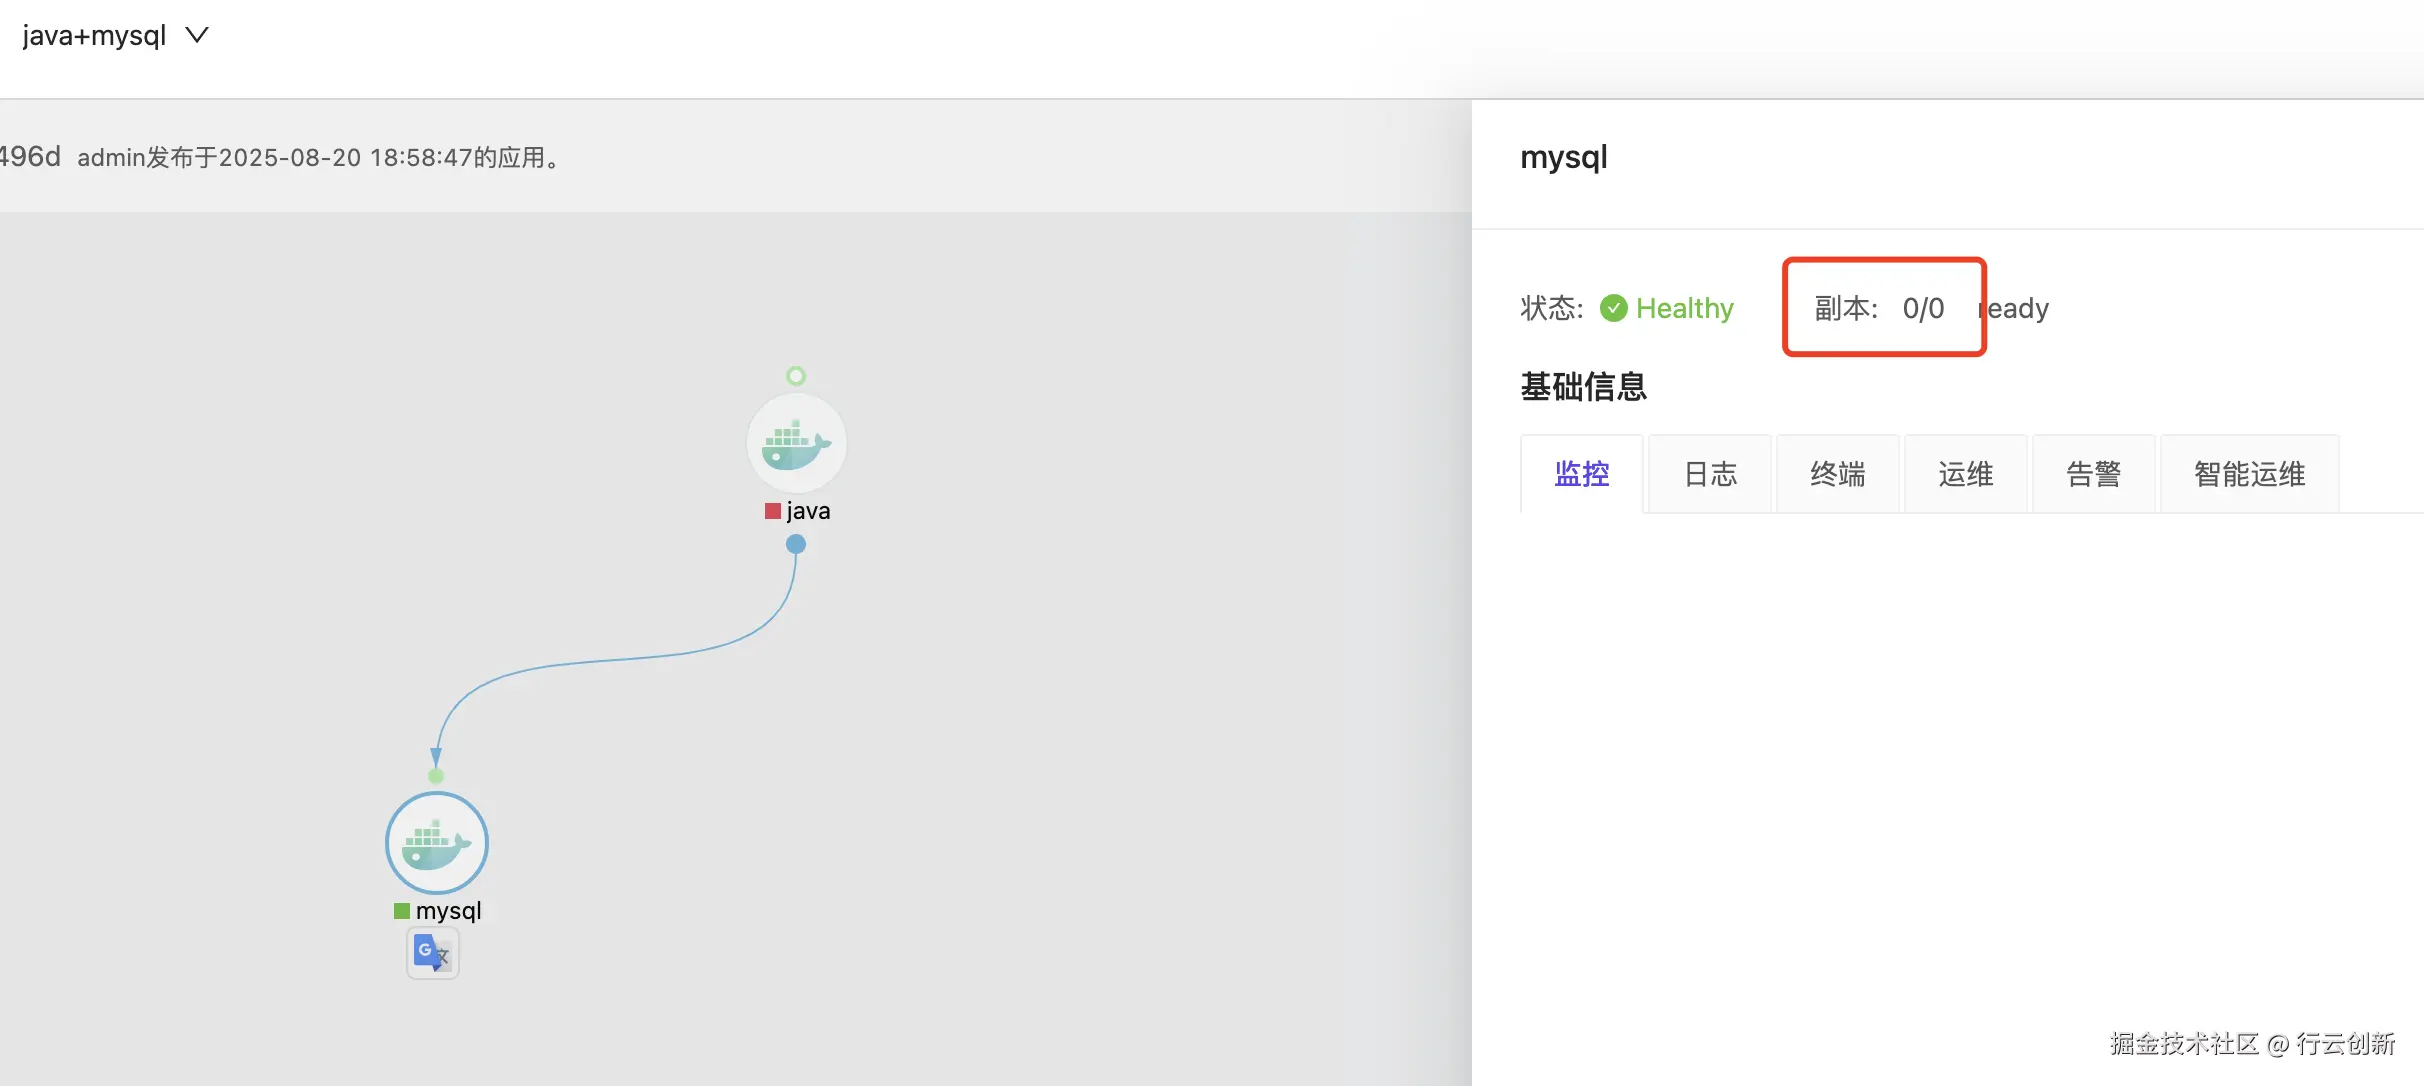Click the Healthy status text

pos(1685,308)
